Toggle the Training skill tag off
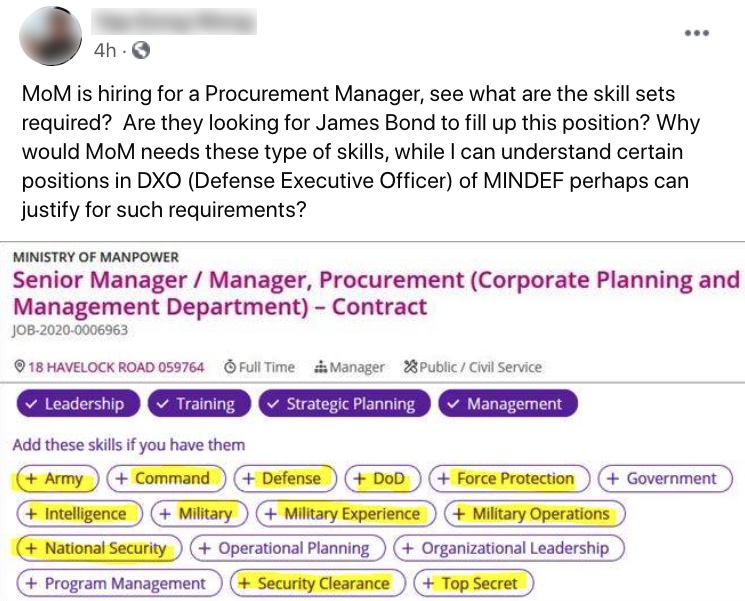Image resolution: width=745 pixels, height=601 pixels. coord(199,404)
